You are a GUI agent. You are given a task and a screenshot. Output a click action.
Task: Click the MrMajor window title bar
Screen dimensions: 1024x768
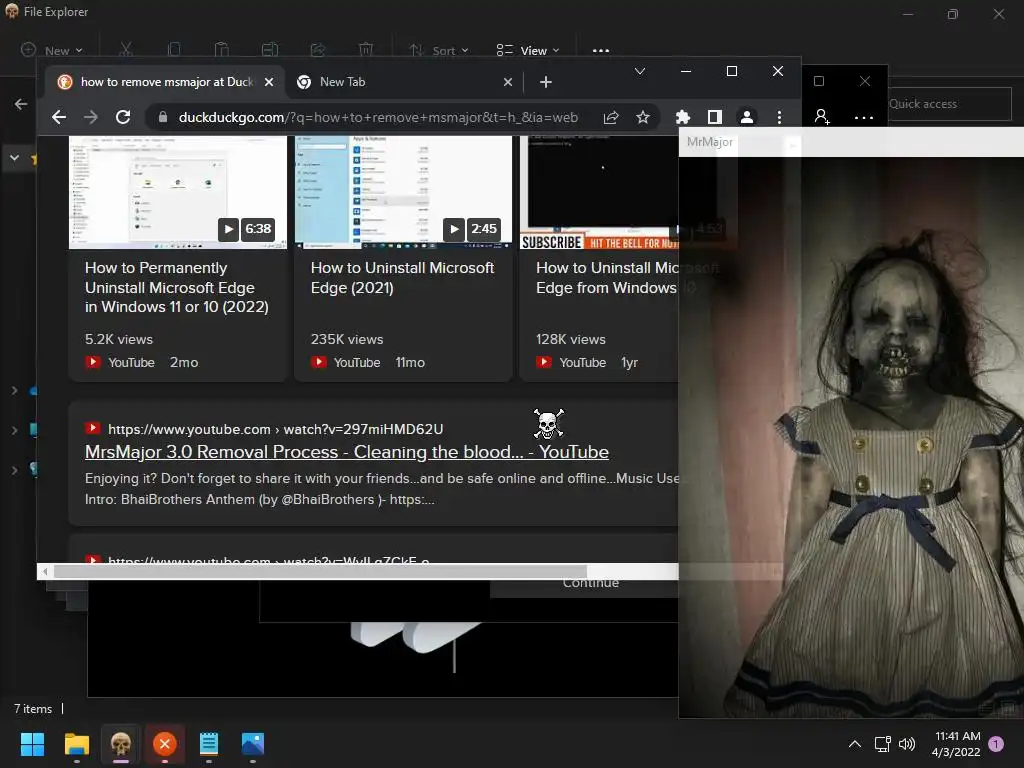click(851, 142)
